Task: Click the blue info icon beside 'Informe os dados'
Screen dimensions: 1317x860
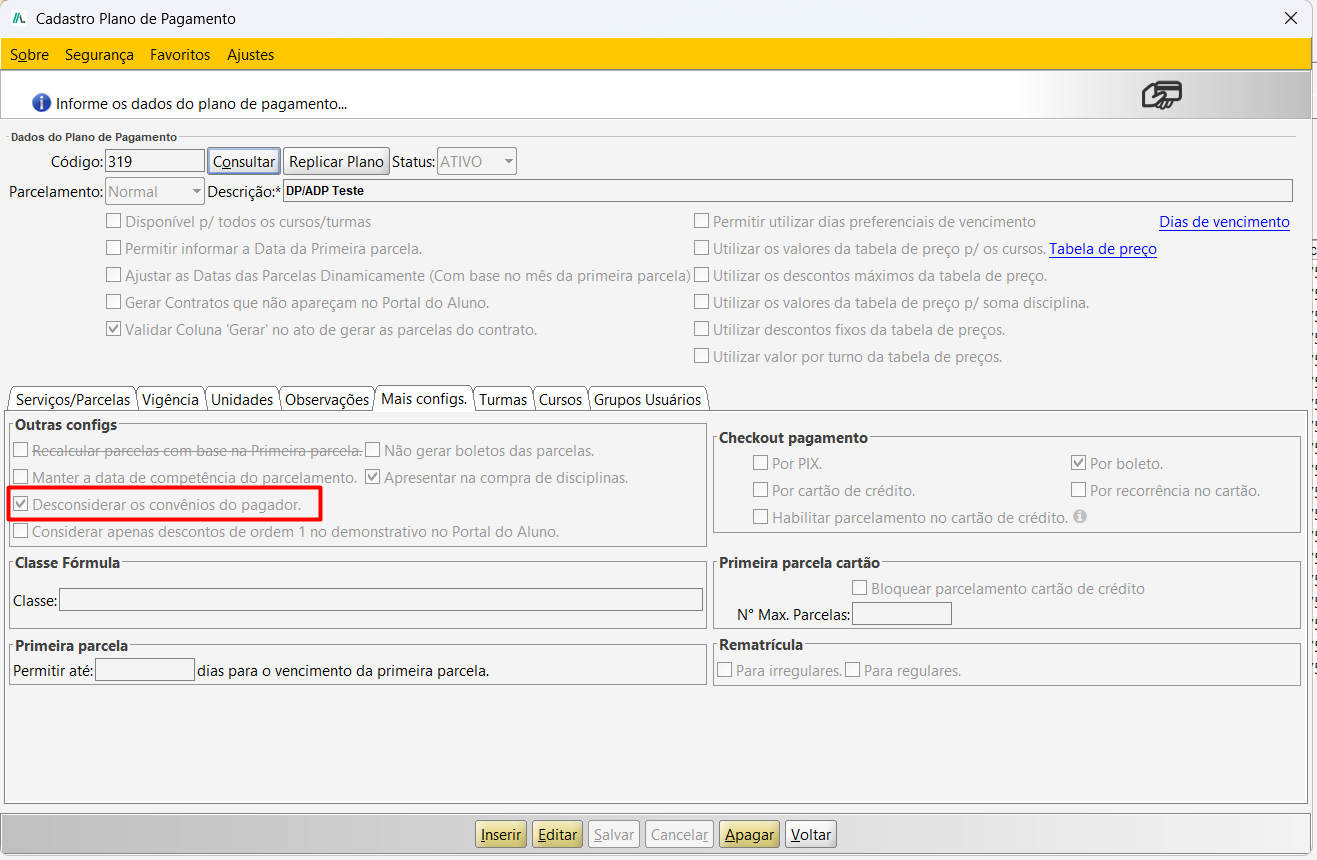Action: 41,103
